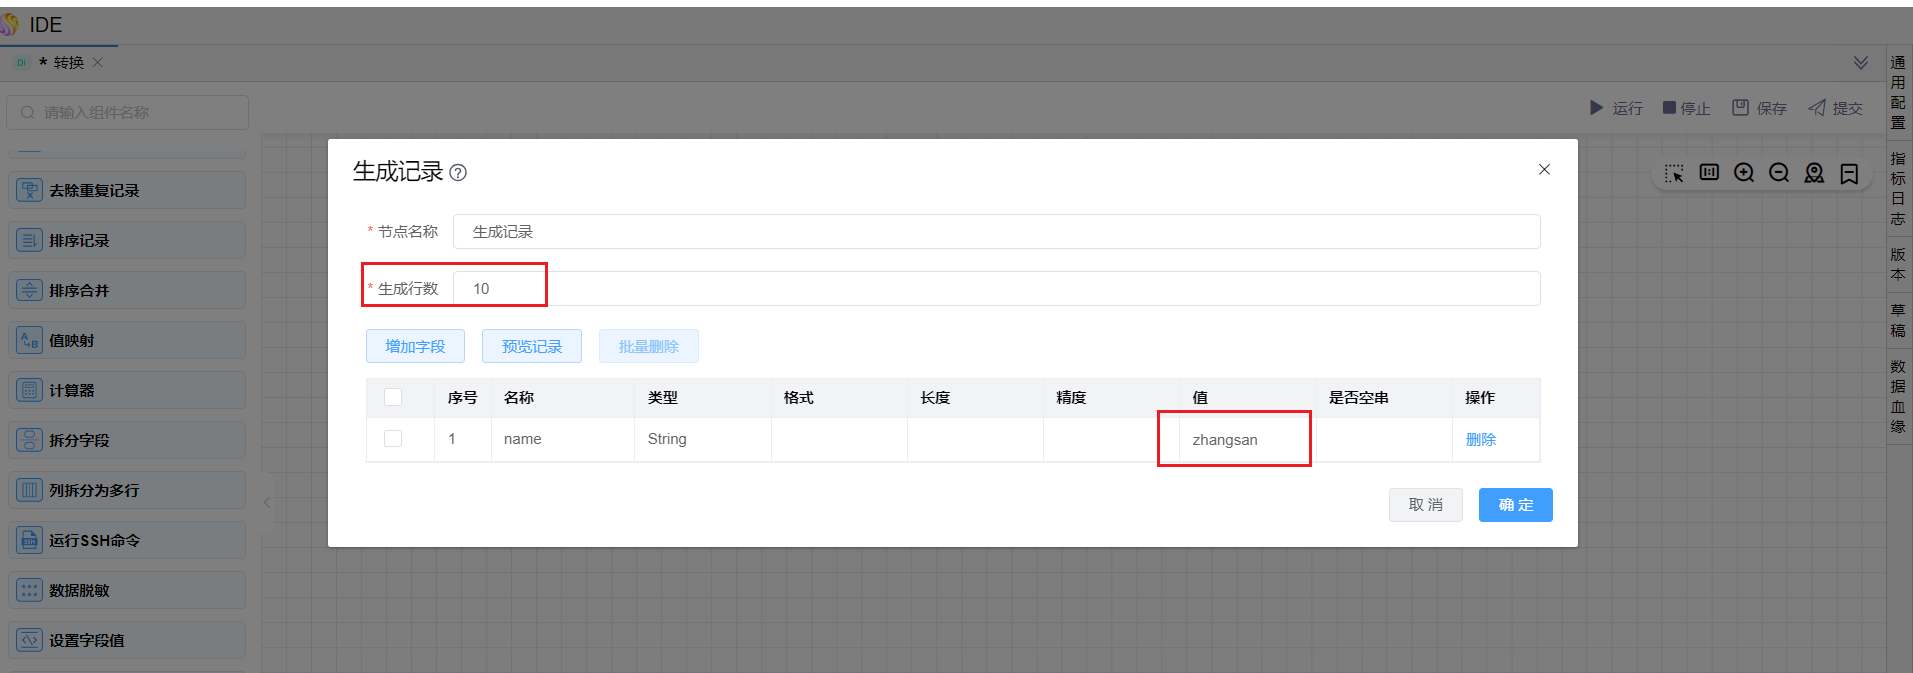
Task: Collapse the left component panel handle
Action: (267, 502)
